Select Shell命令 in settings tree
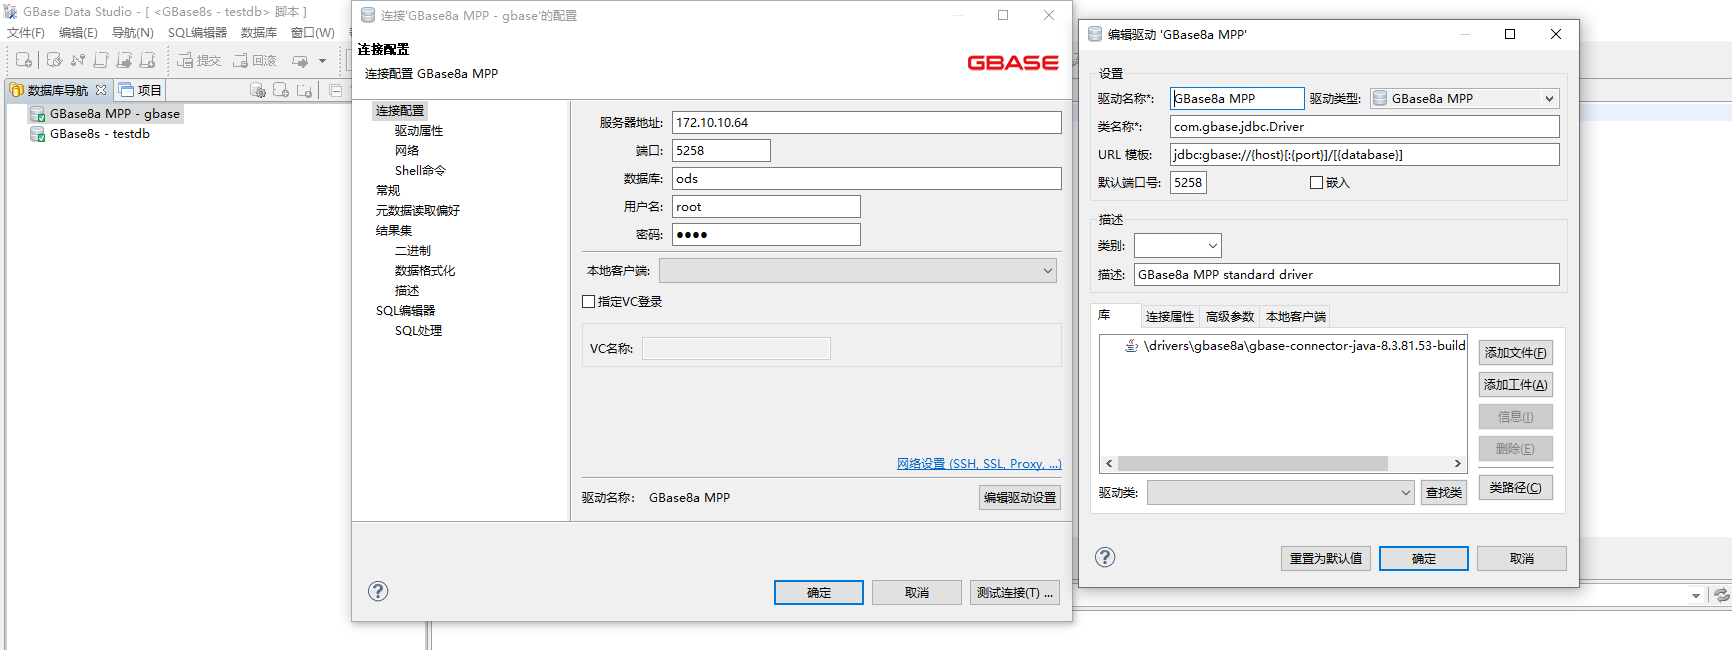This screenshot has height=650, width=1732. pos(420,171)
